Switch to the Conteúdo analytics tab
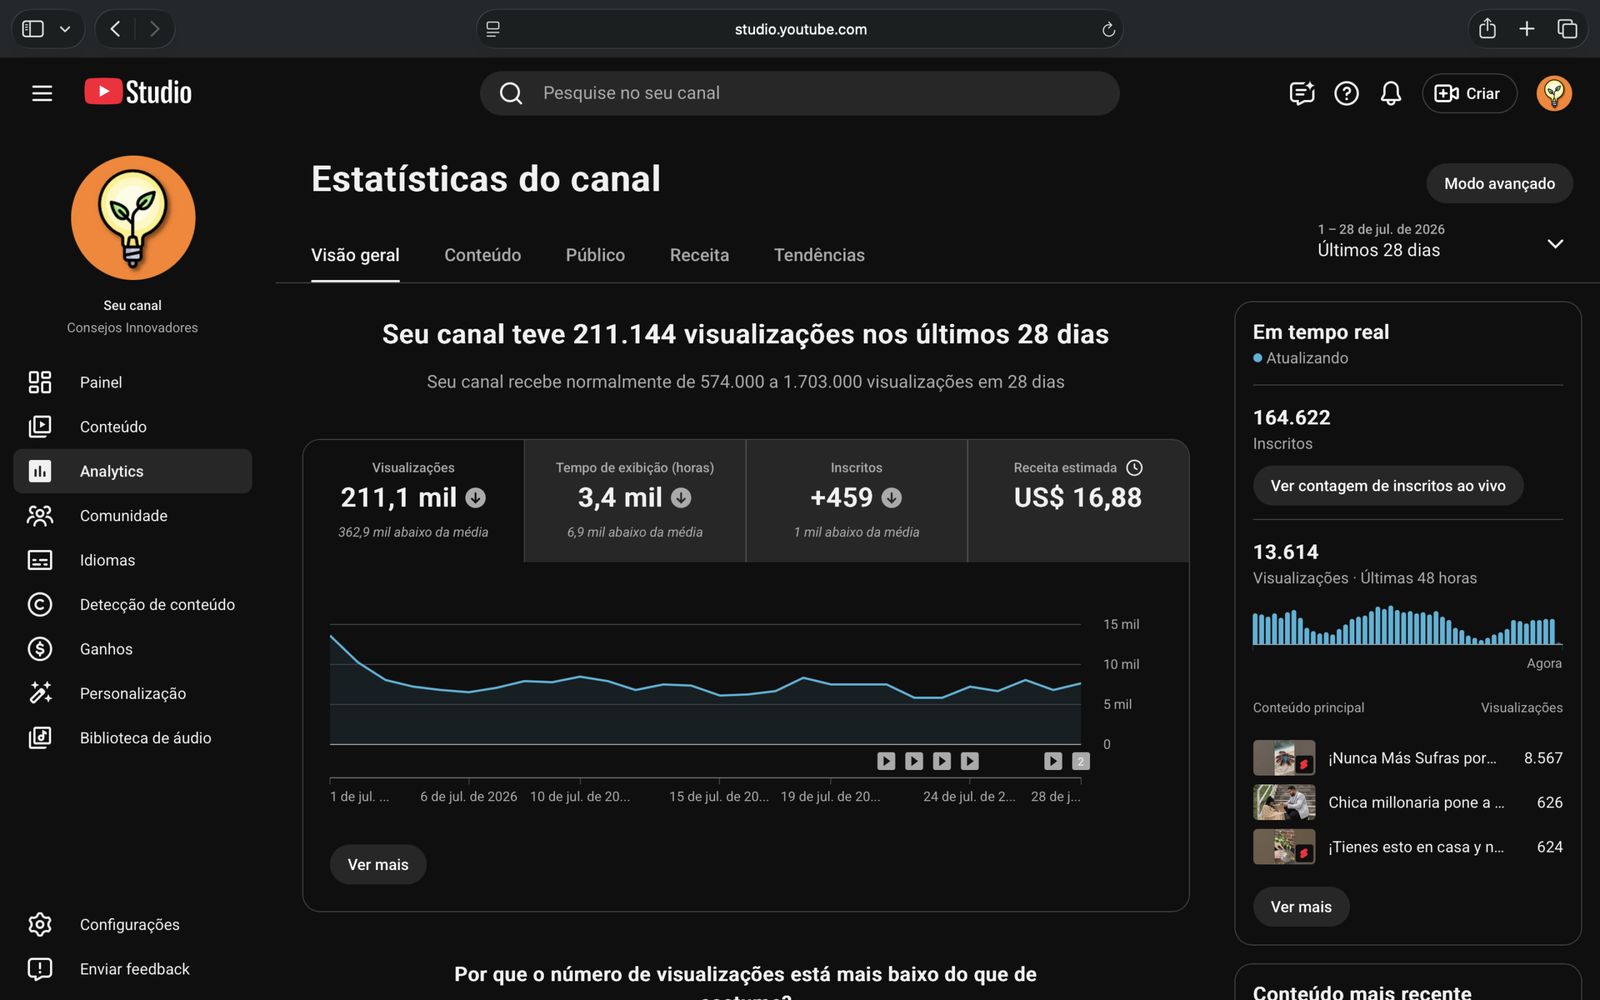 482,255
